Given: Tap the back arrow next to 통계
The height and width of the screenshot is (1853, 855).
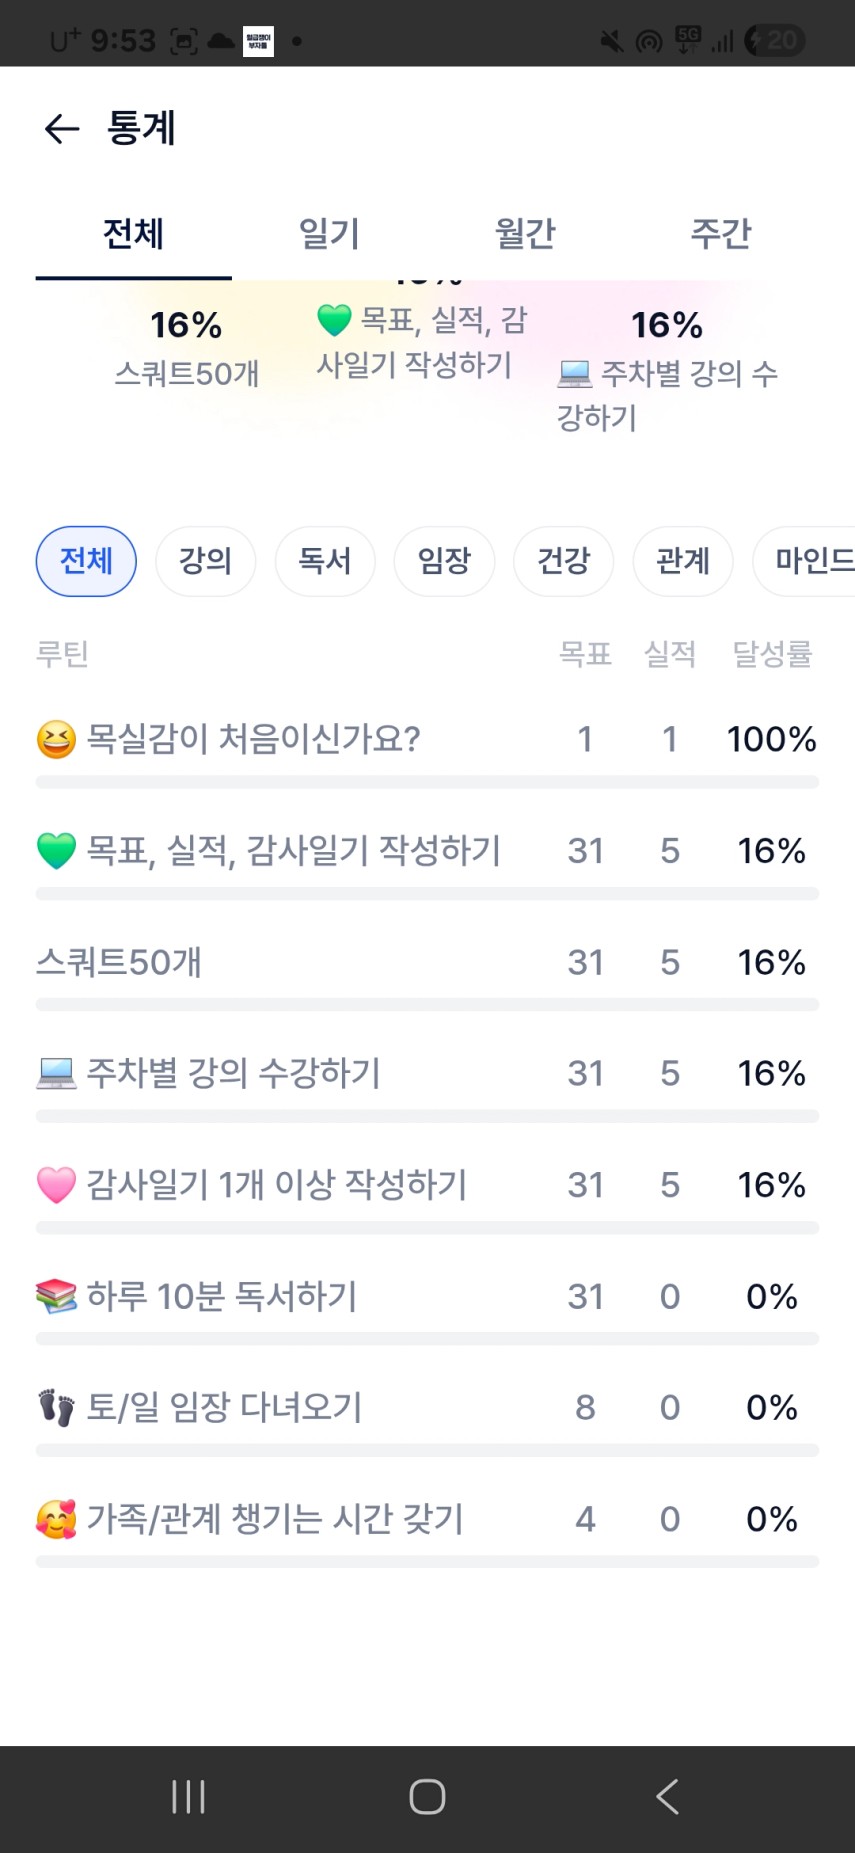Looking at the screenshot, I should click(62, 128).
